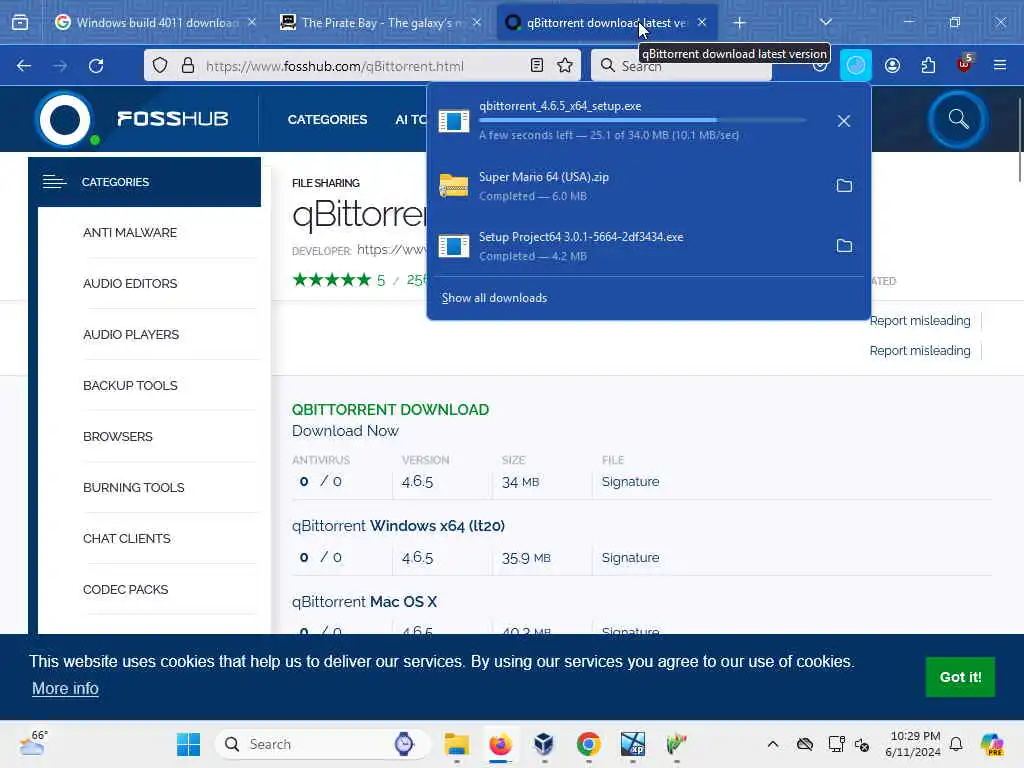
Task: Switch to Windows build 4011 download tab
Action: (157, 23)
